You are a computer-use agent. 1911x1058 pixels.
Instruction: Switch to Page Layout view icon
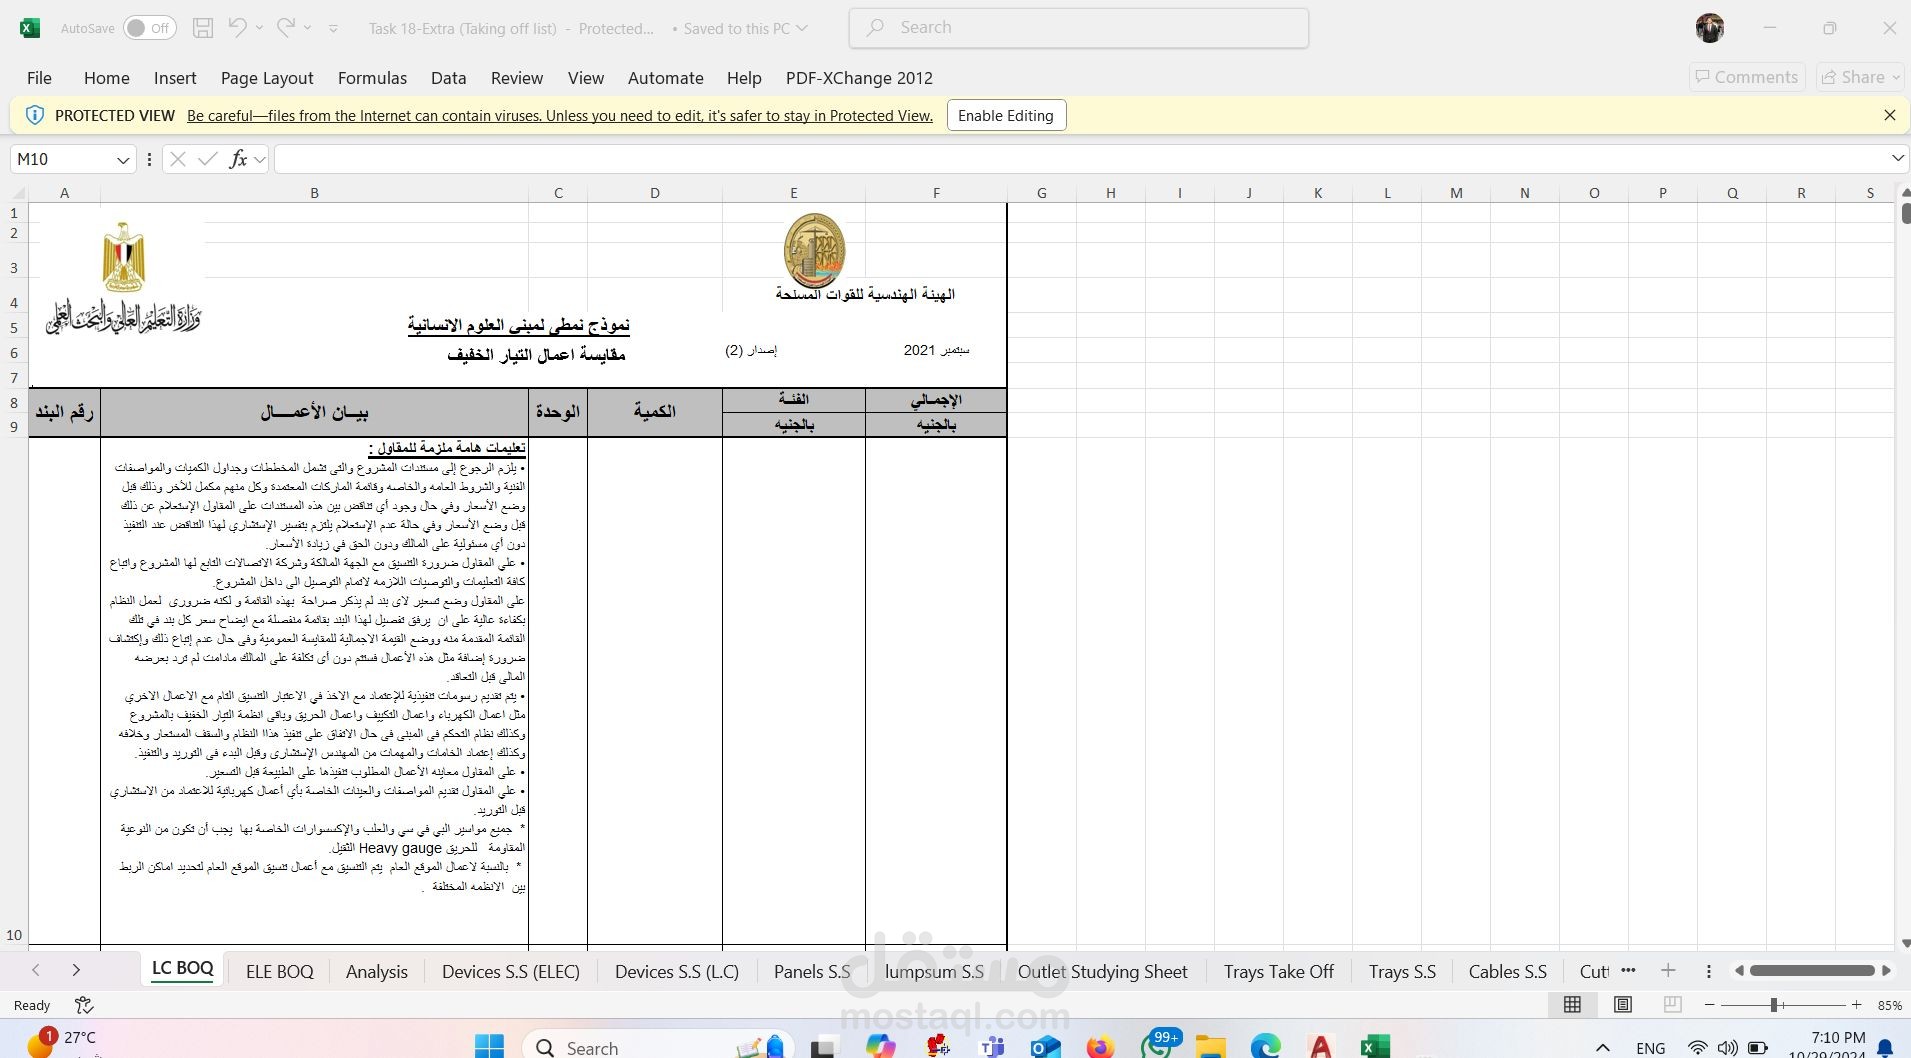[x=1623, y=1005]
